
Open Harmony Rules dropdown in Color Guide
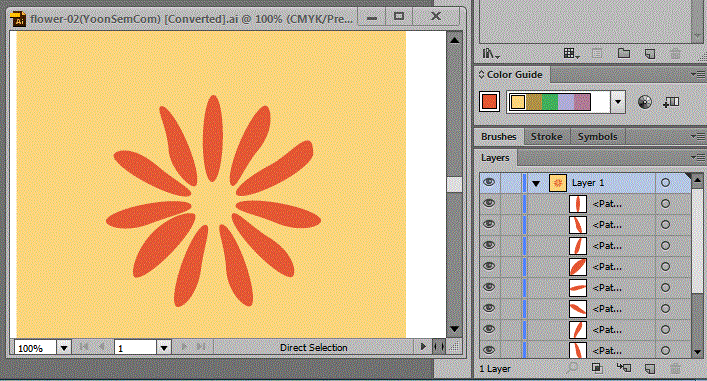pos(618,102)
